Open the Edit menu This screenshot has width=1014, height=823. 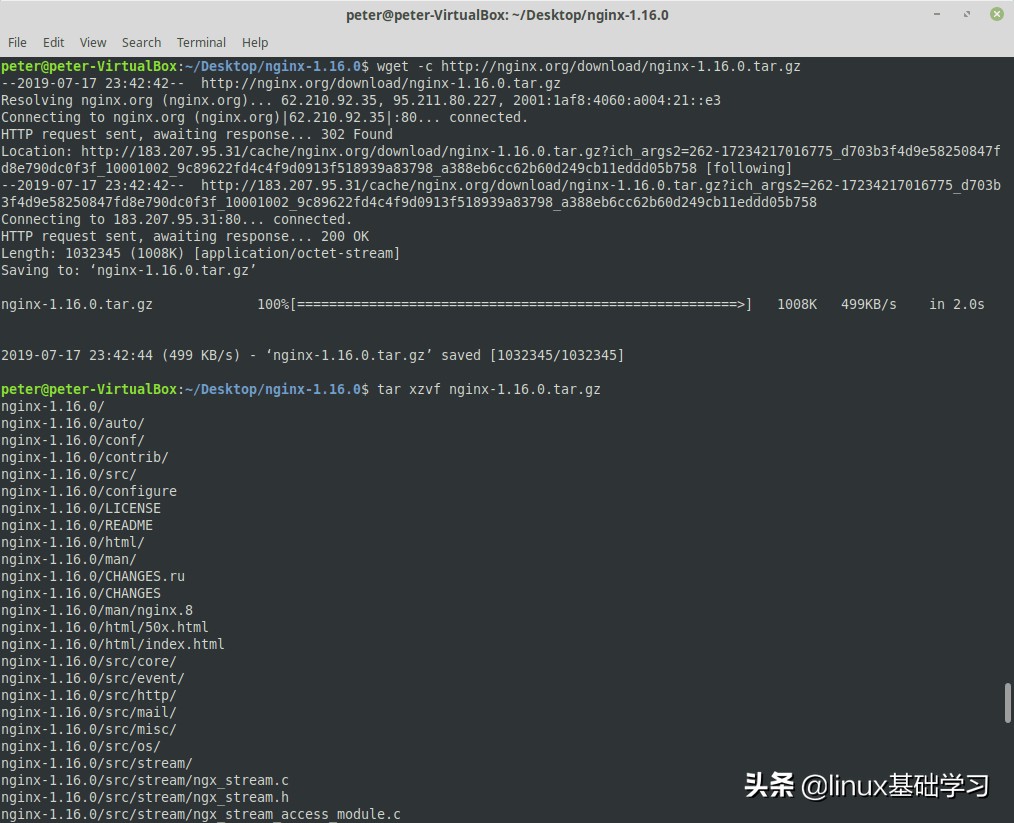pyautogui.click(x=53, y=43)
